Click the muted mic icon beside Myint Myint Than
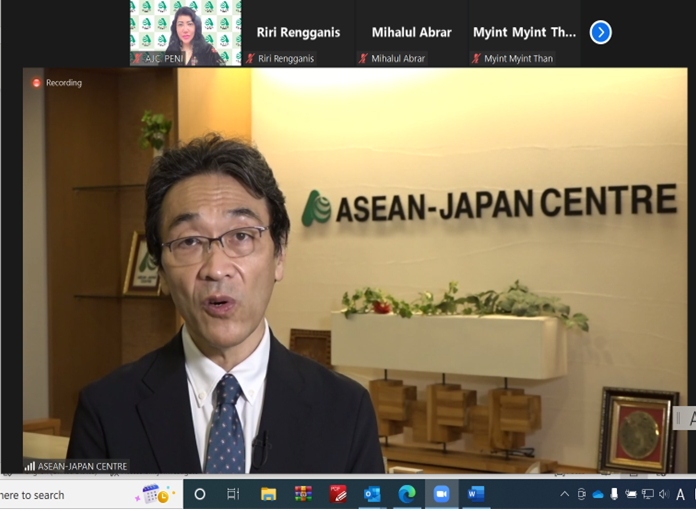Screen dimensions: 696x511 pyautogui.click(x=476, y=58)
